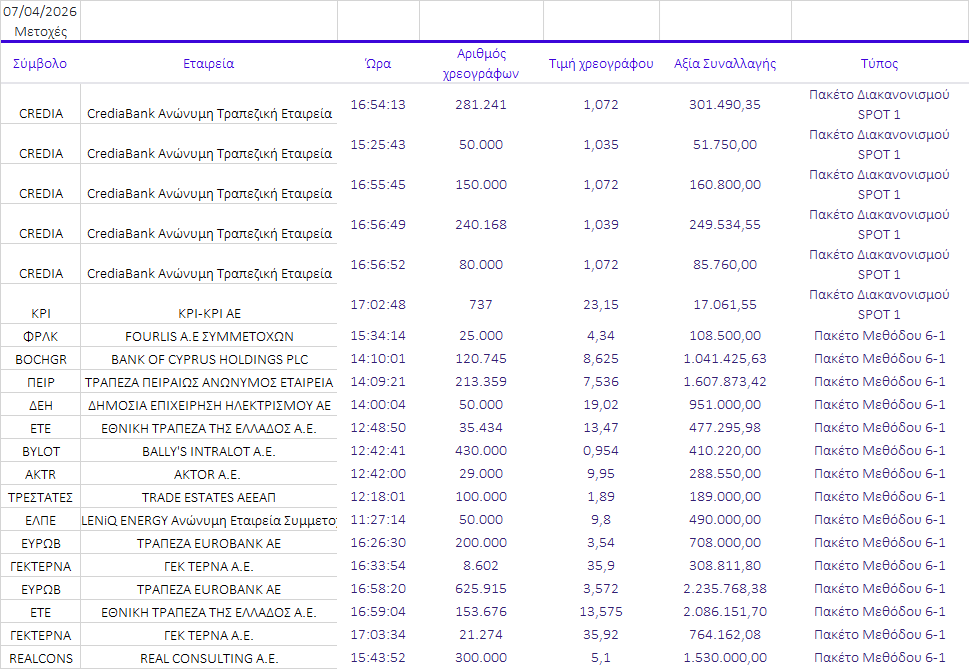This screenshot has width=969, height=669.
Task: Click the Εταιρεία column header
Action: point(209,64)
